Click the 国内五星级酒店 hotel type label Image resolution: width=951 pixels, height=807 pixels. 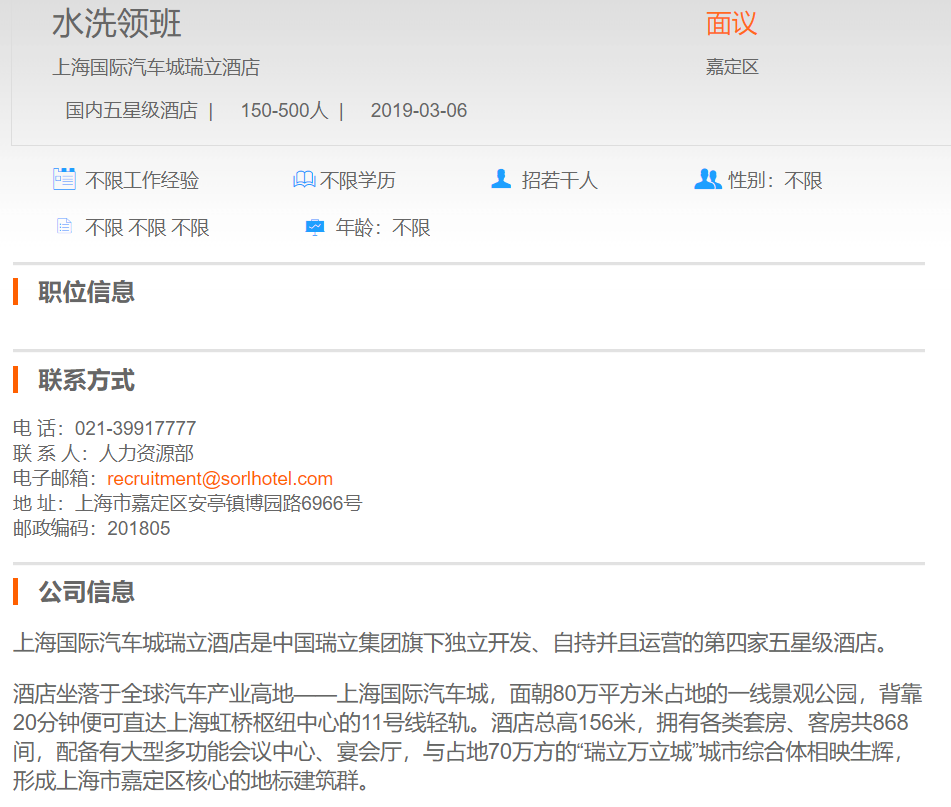(132, 110)
